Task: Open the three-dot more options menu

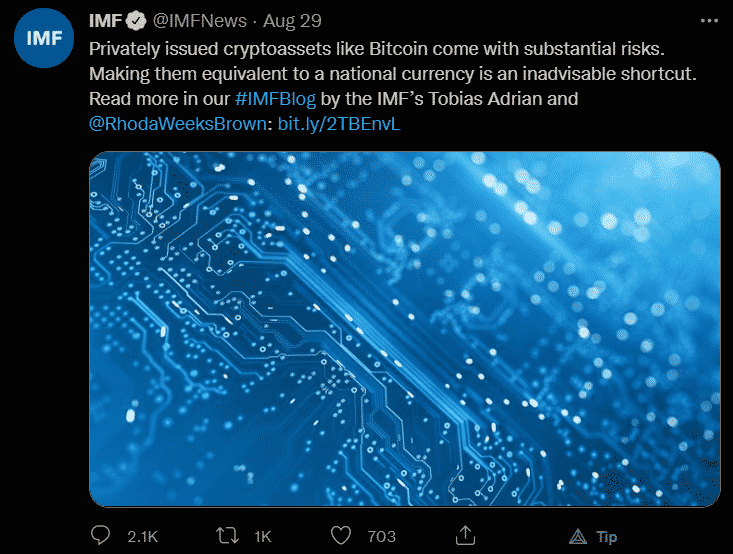Action: pyautogui.click(x=709, y=21)
